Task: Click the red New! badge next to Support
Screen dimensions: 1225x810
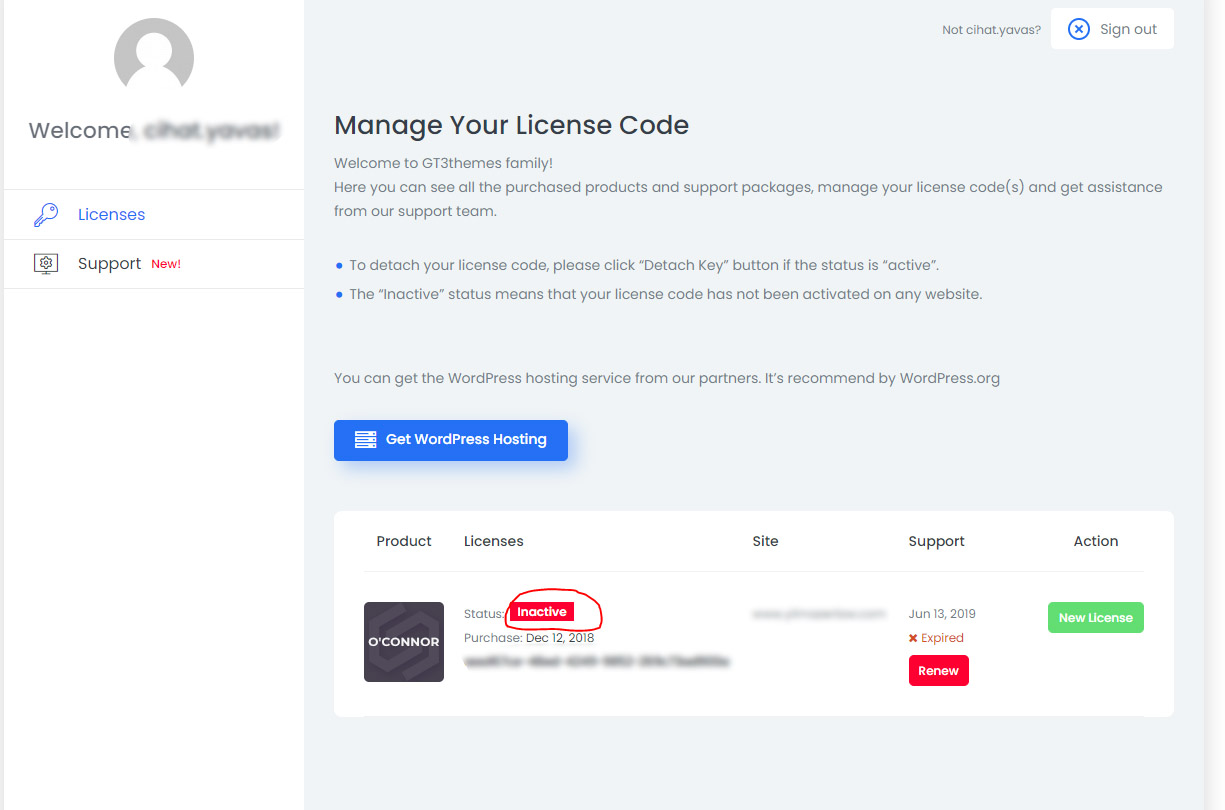Action: click(166, 264)
